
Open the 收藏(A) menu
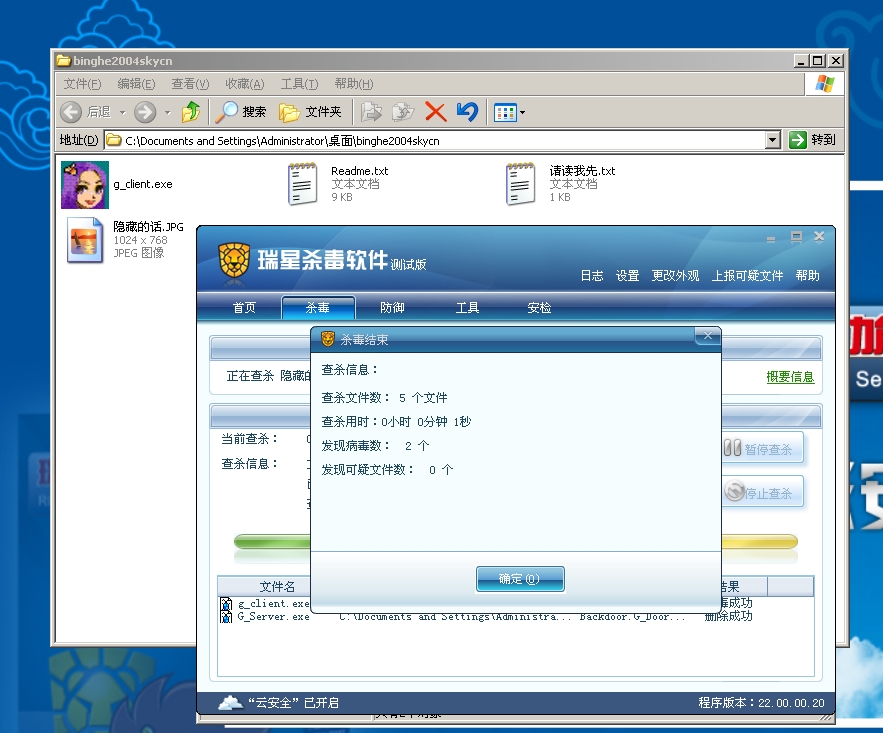244,84
